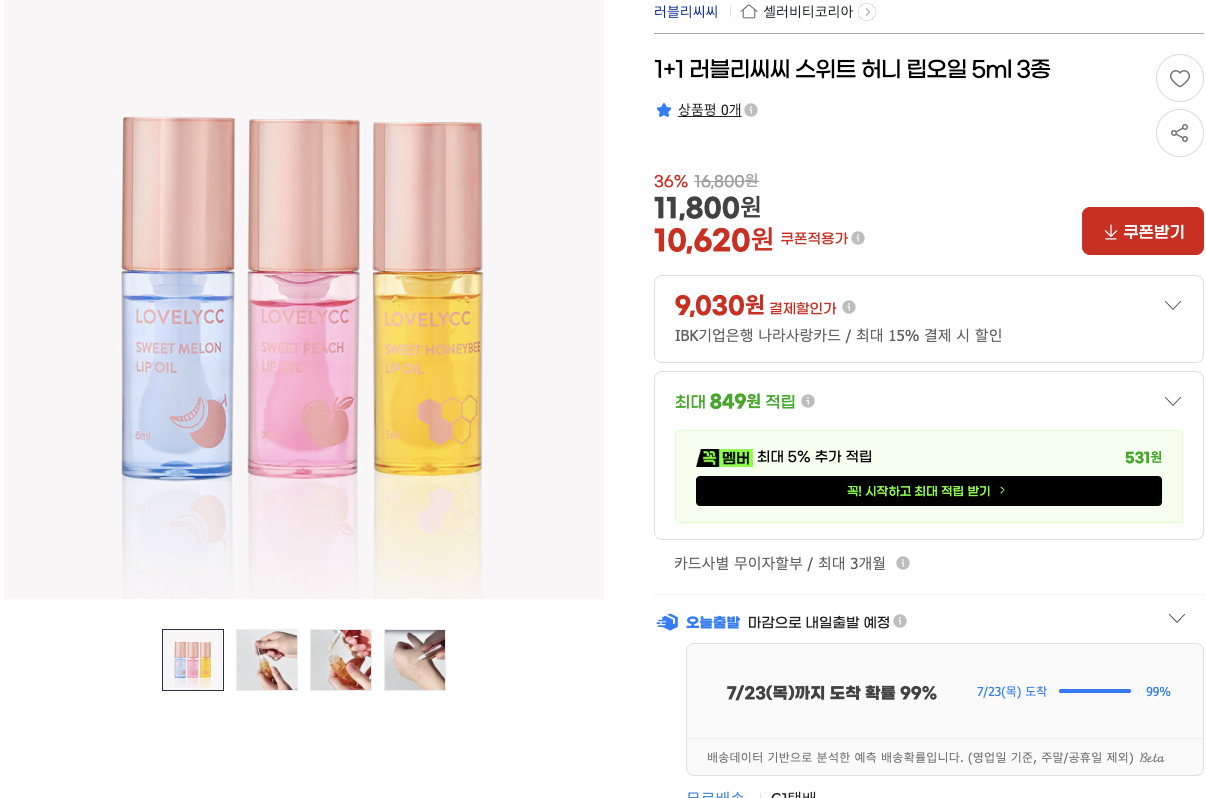1206x798 pixels.
Task: Click the share icon button
Action: [1180, 133]
